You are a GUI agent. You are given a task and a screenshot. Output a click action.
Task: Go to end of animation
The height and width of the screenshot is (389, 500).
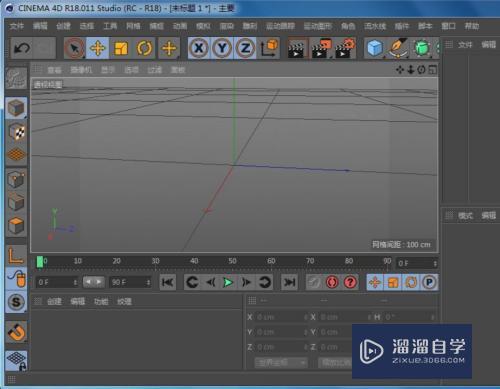pos(289,282)
